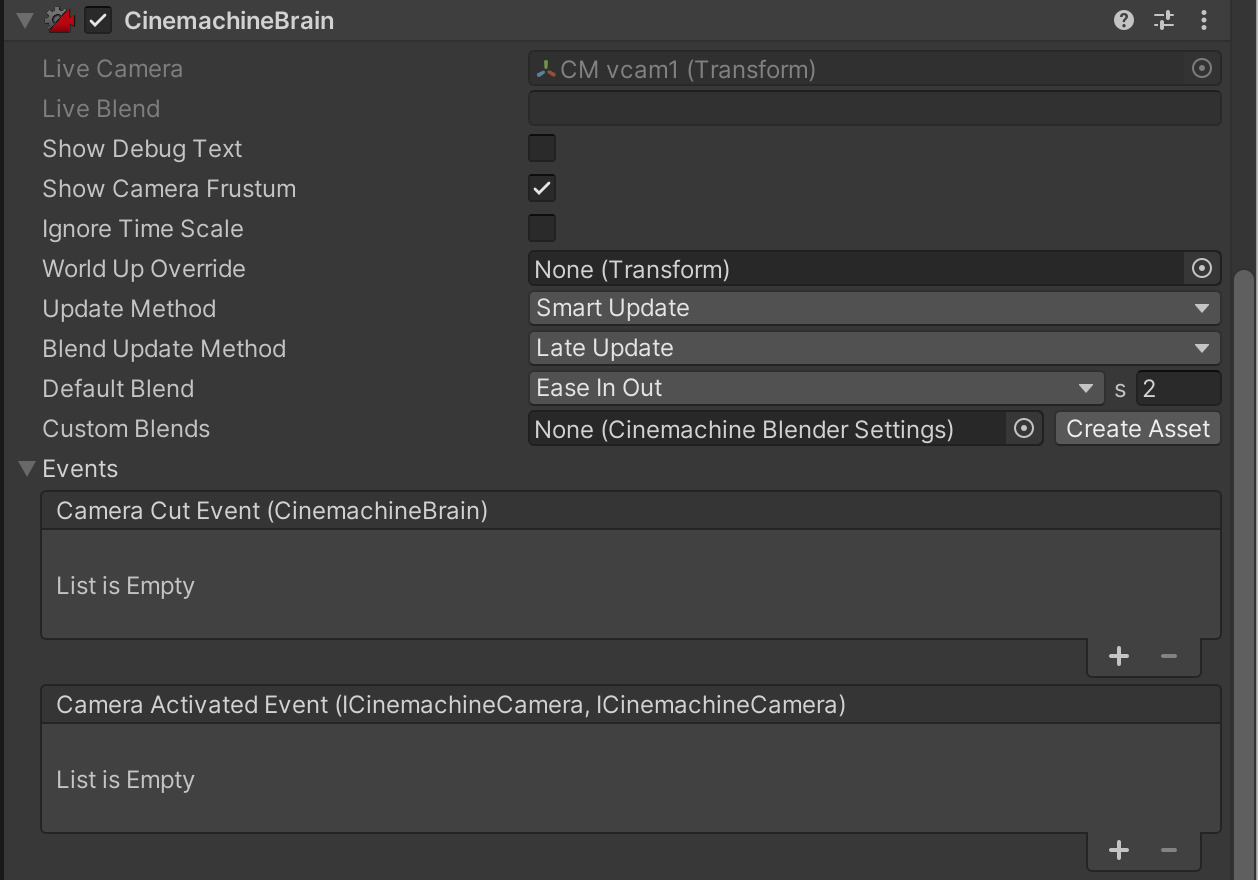The width and height of the screenshot is (1258, 880).
Task: Open the component help reference icon
Action: (x=1124, y=20)
